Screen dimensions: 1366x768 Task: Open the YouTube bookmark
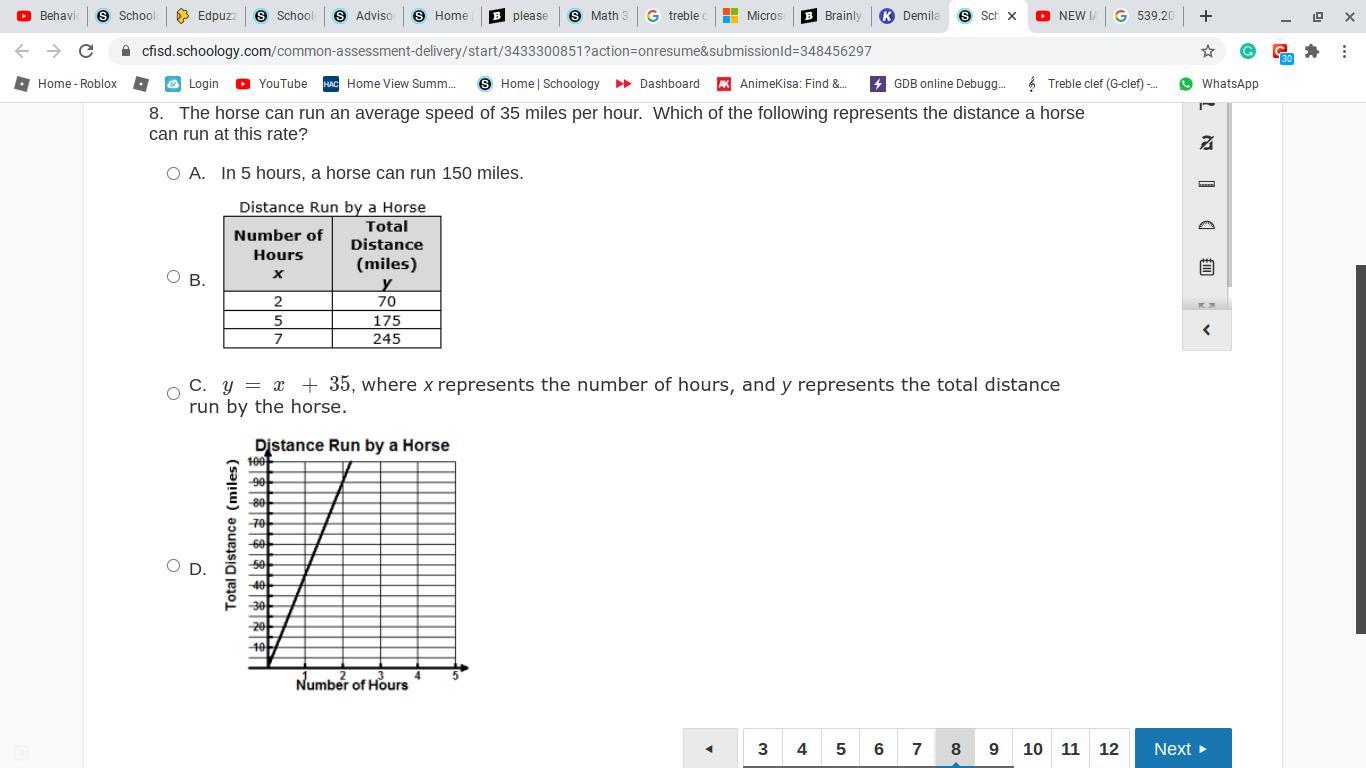271,84
